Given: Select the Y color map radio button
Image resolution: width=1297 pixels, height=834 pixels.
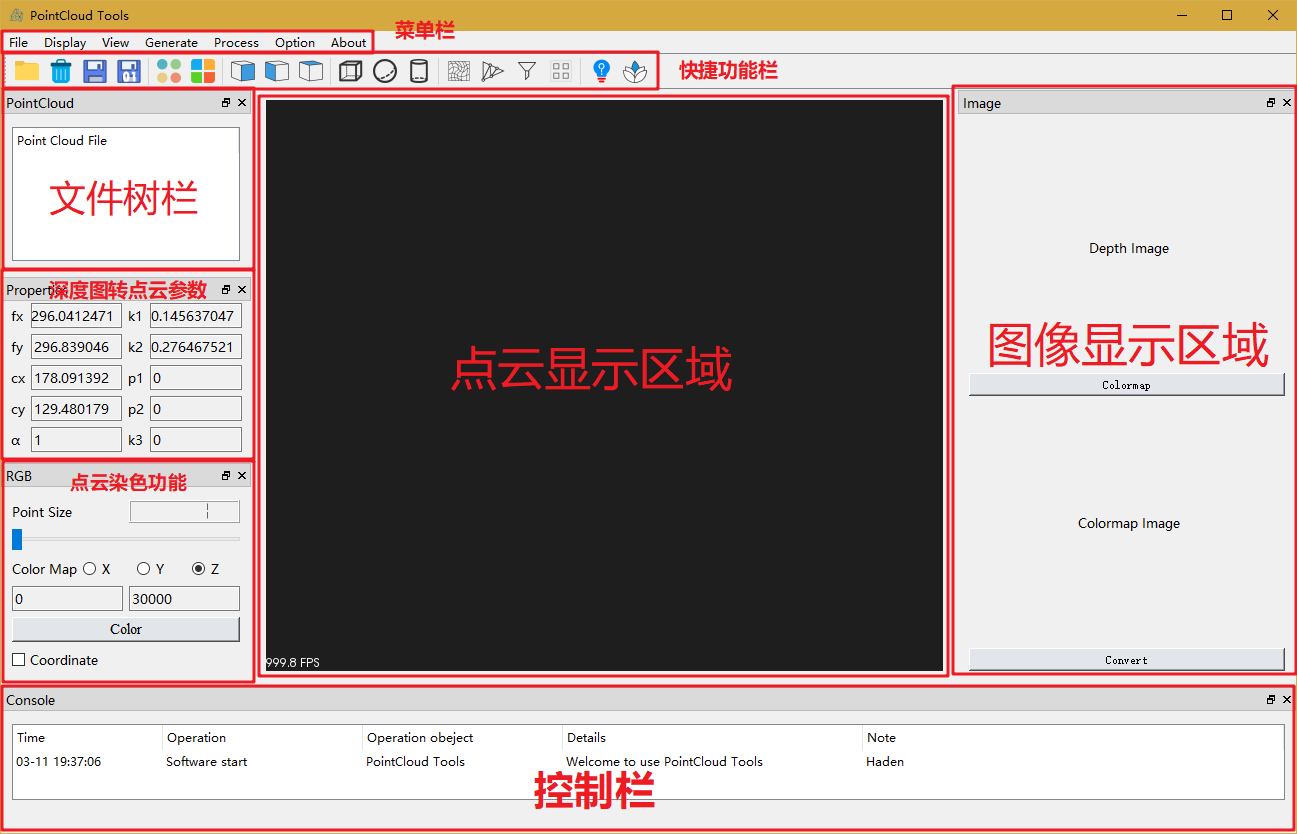Looking at the screenshot, I should (144, 569).
